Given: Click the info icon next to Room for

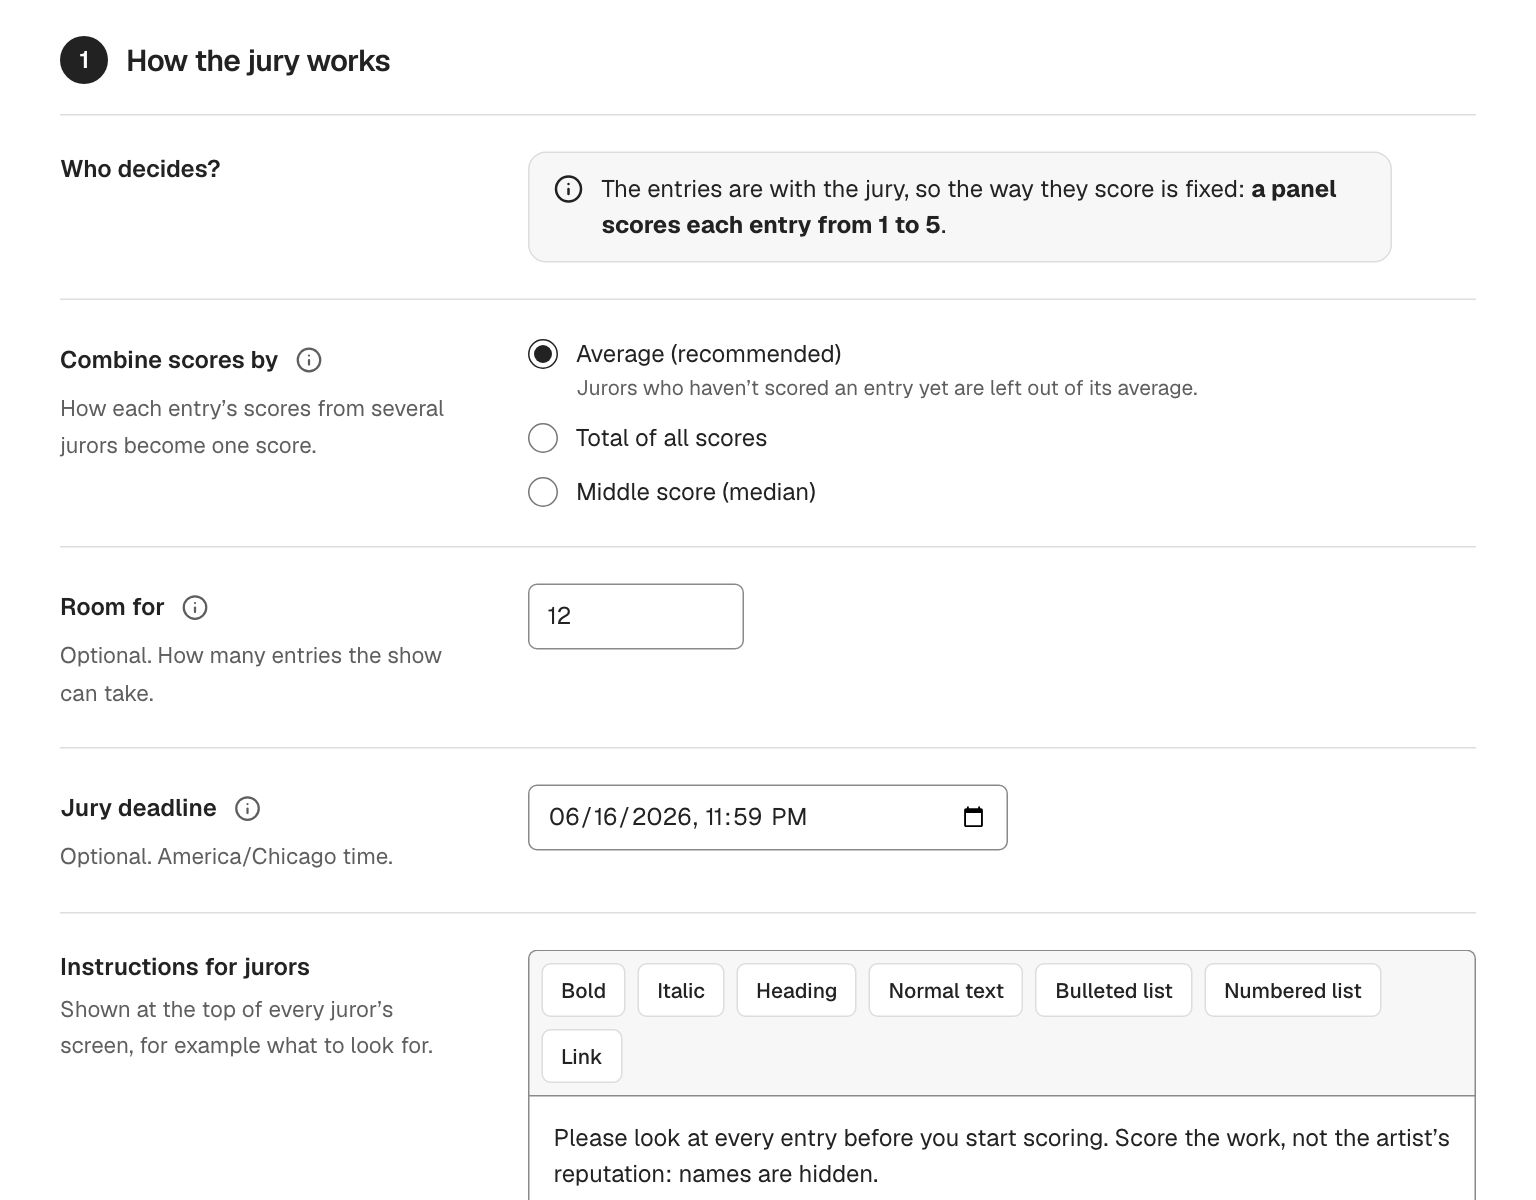Looking at the screenshot, I should coord(195,607).
